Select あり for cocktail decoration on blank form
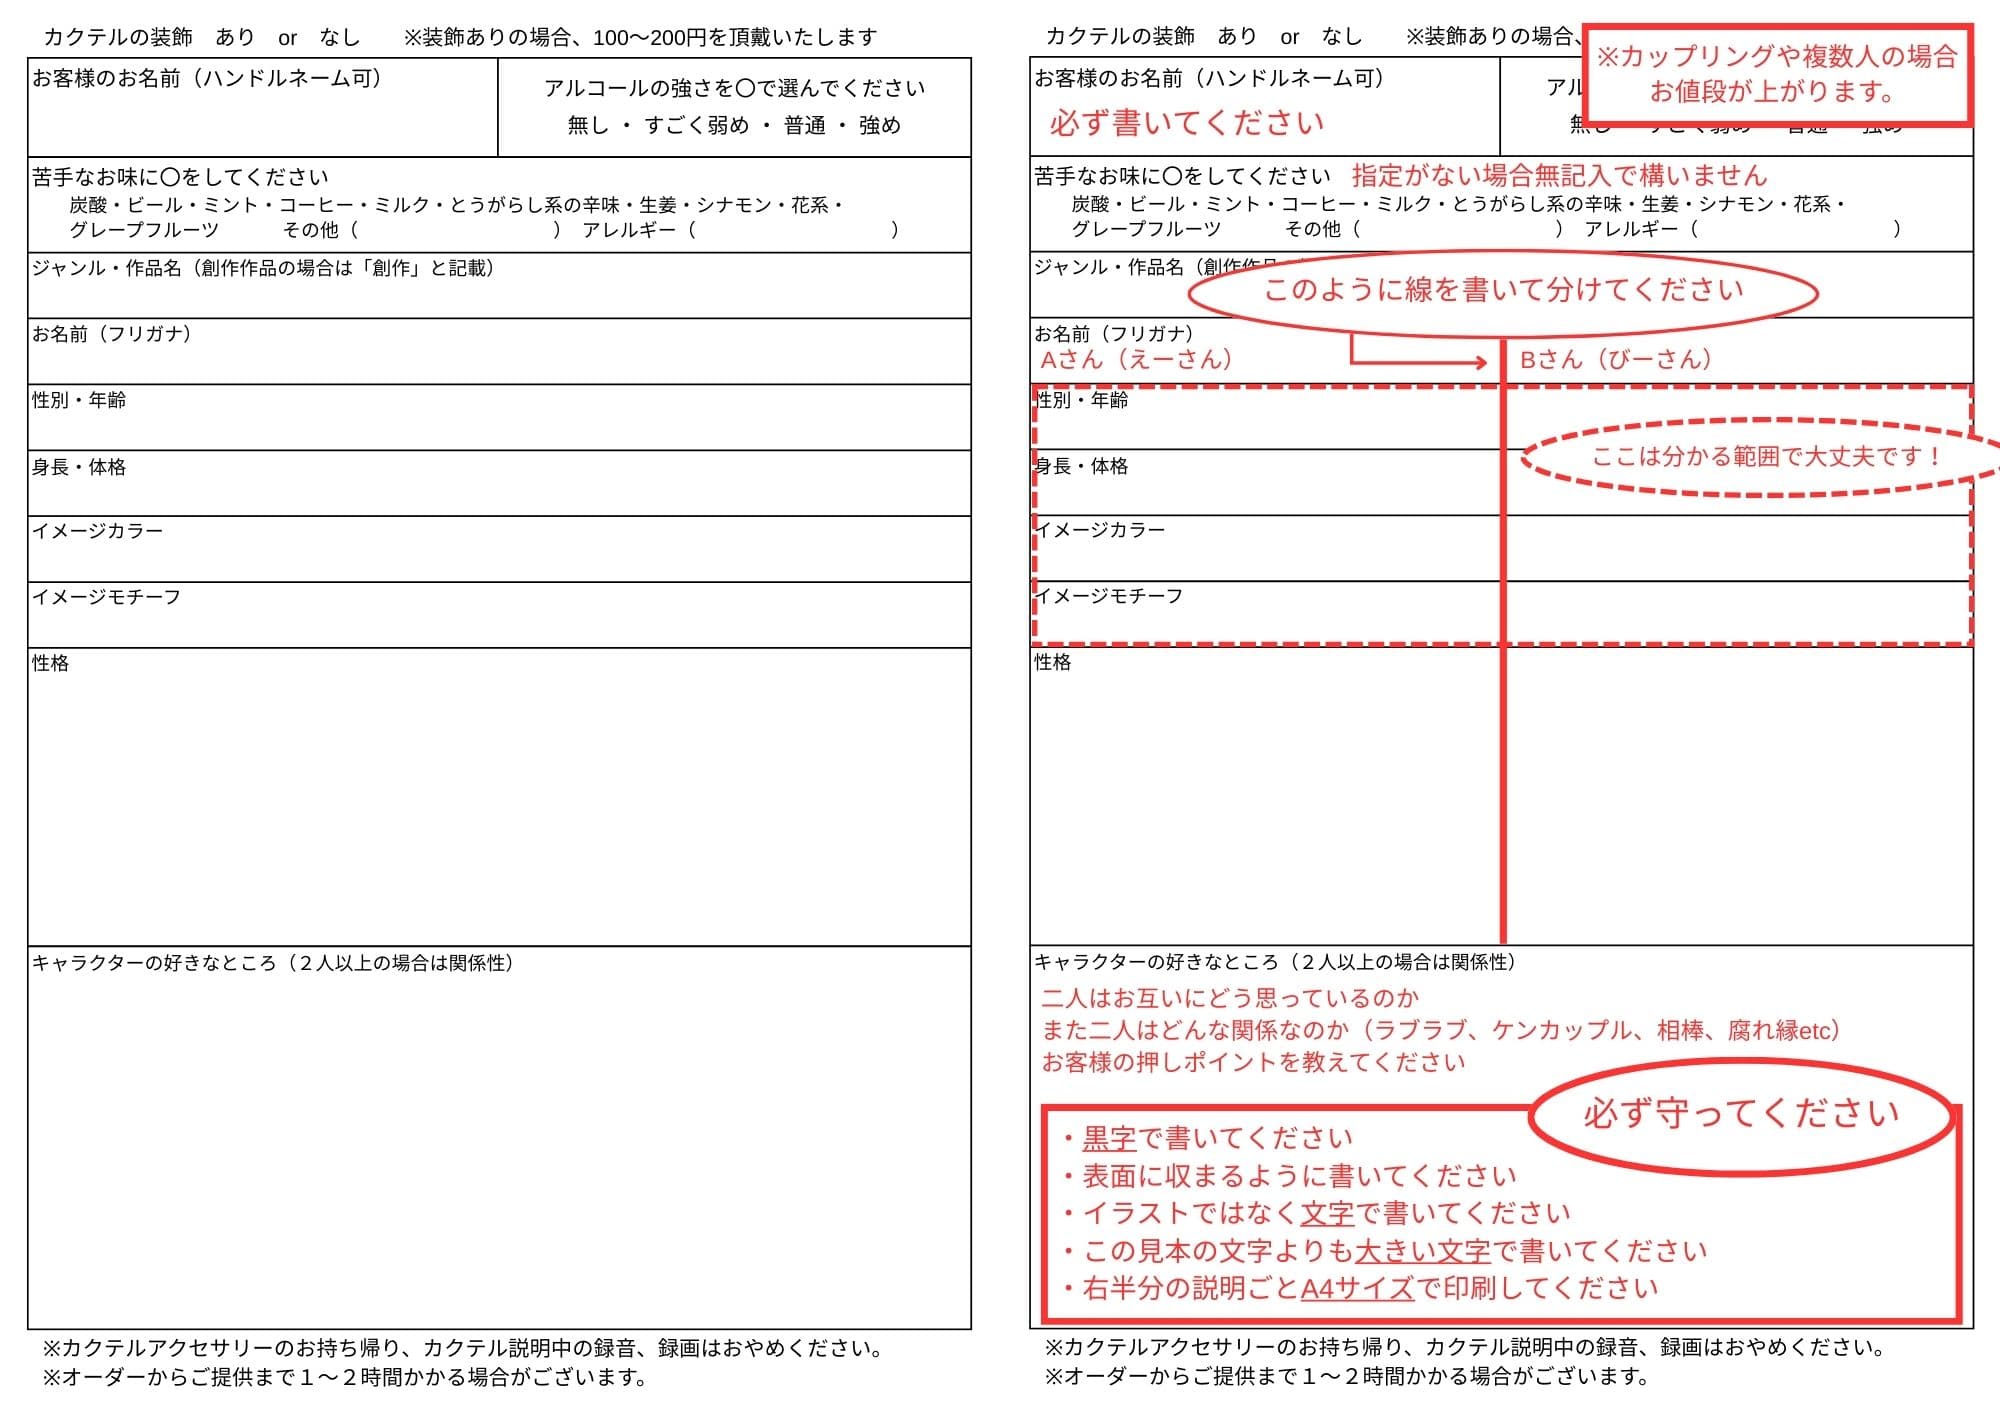 pyautogui.click(x=234, y=37)
